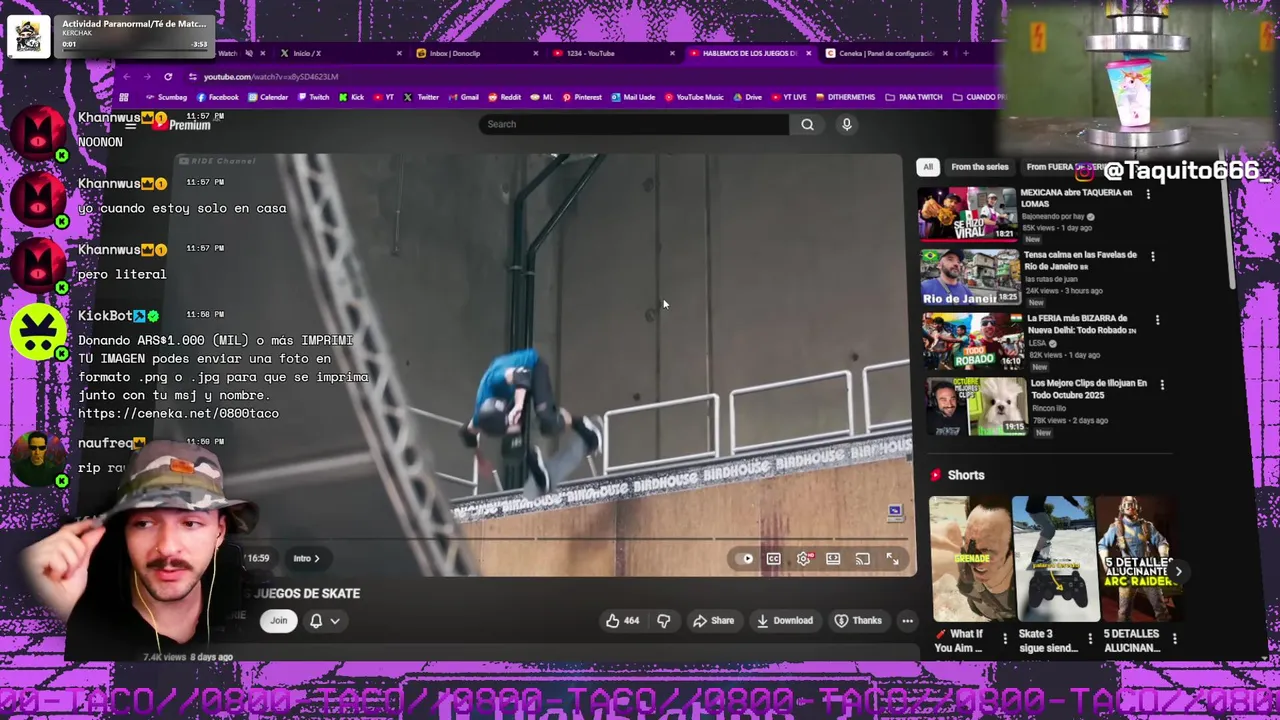Open the TODO ROBADO Nueva Delhi thumbnail
Image resolution: width=1280 pixels, height=720 pixels.
973,341
